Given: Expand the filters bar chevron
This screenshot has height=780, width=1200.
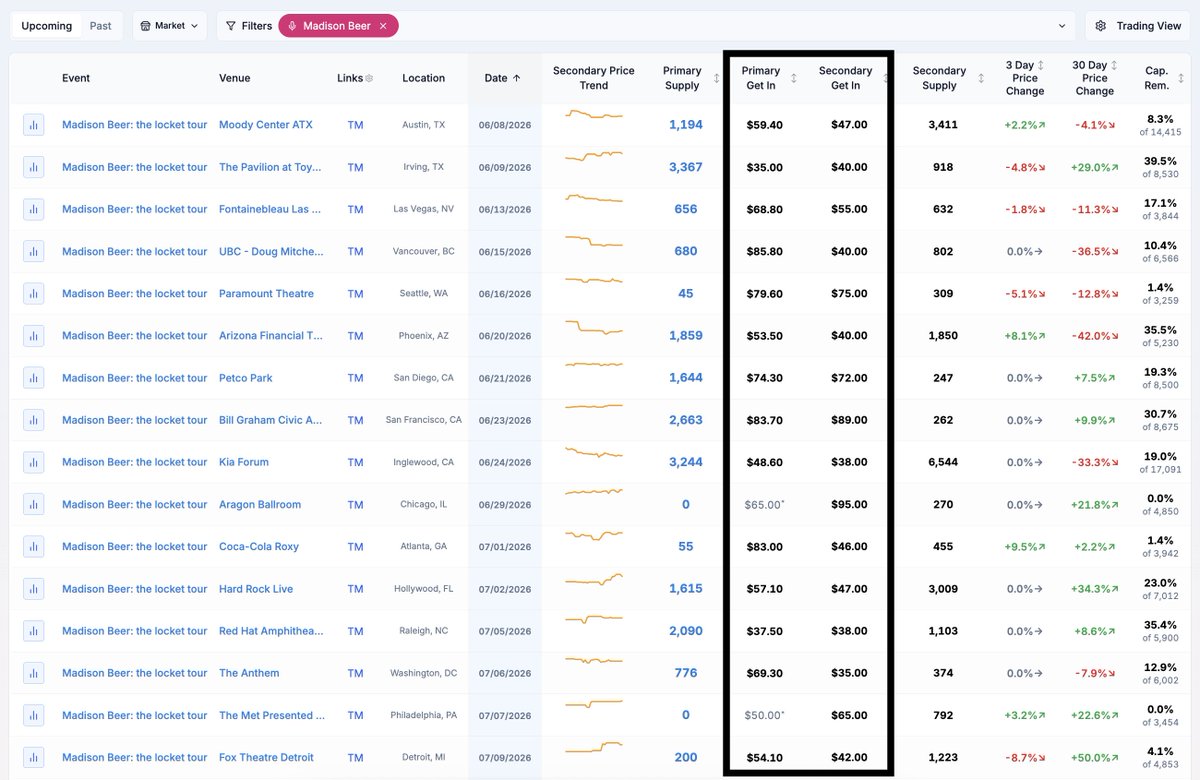Looking at the screenshot, I should 1062,26.
